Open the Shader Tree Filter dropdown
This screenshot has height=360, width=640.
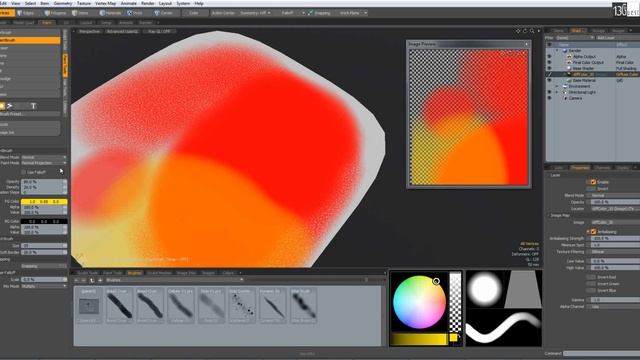[x=576, y=38]
